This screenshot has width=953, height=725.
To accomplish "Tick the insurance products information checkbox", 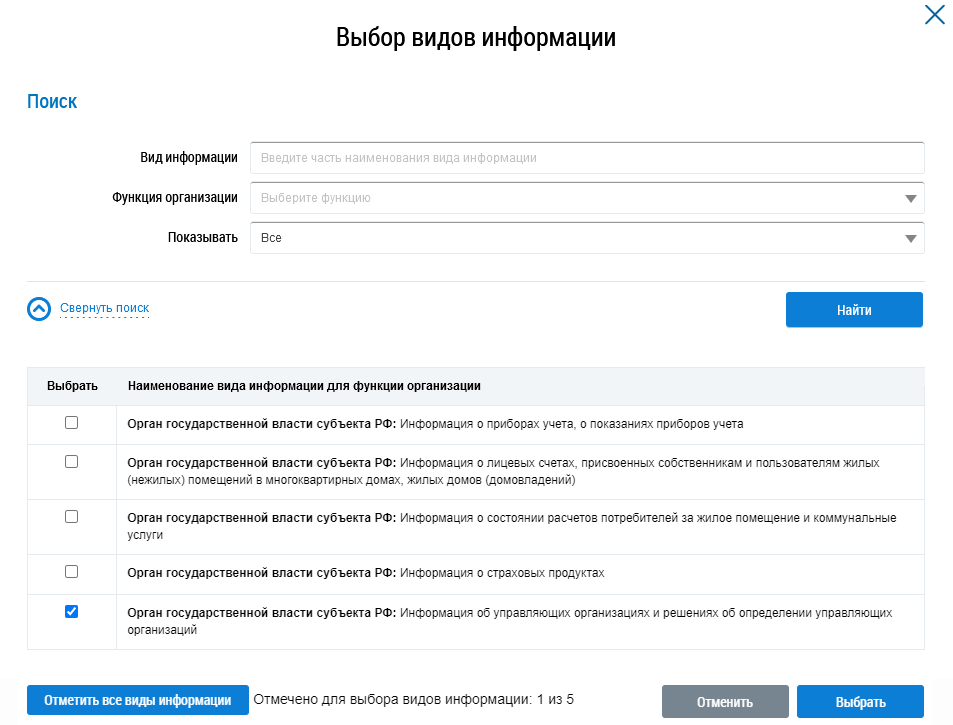I will click(71, 571).
